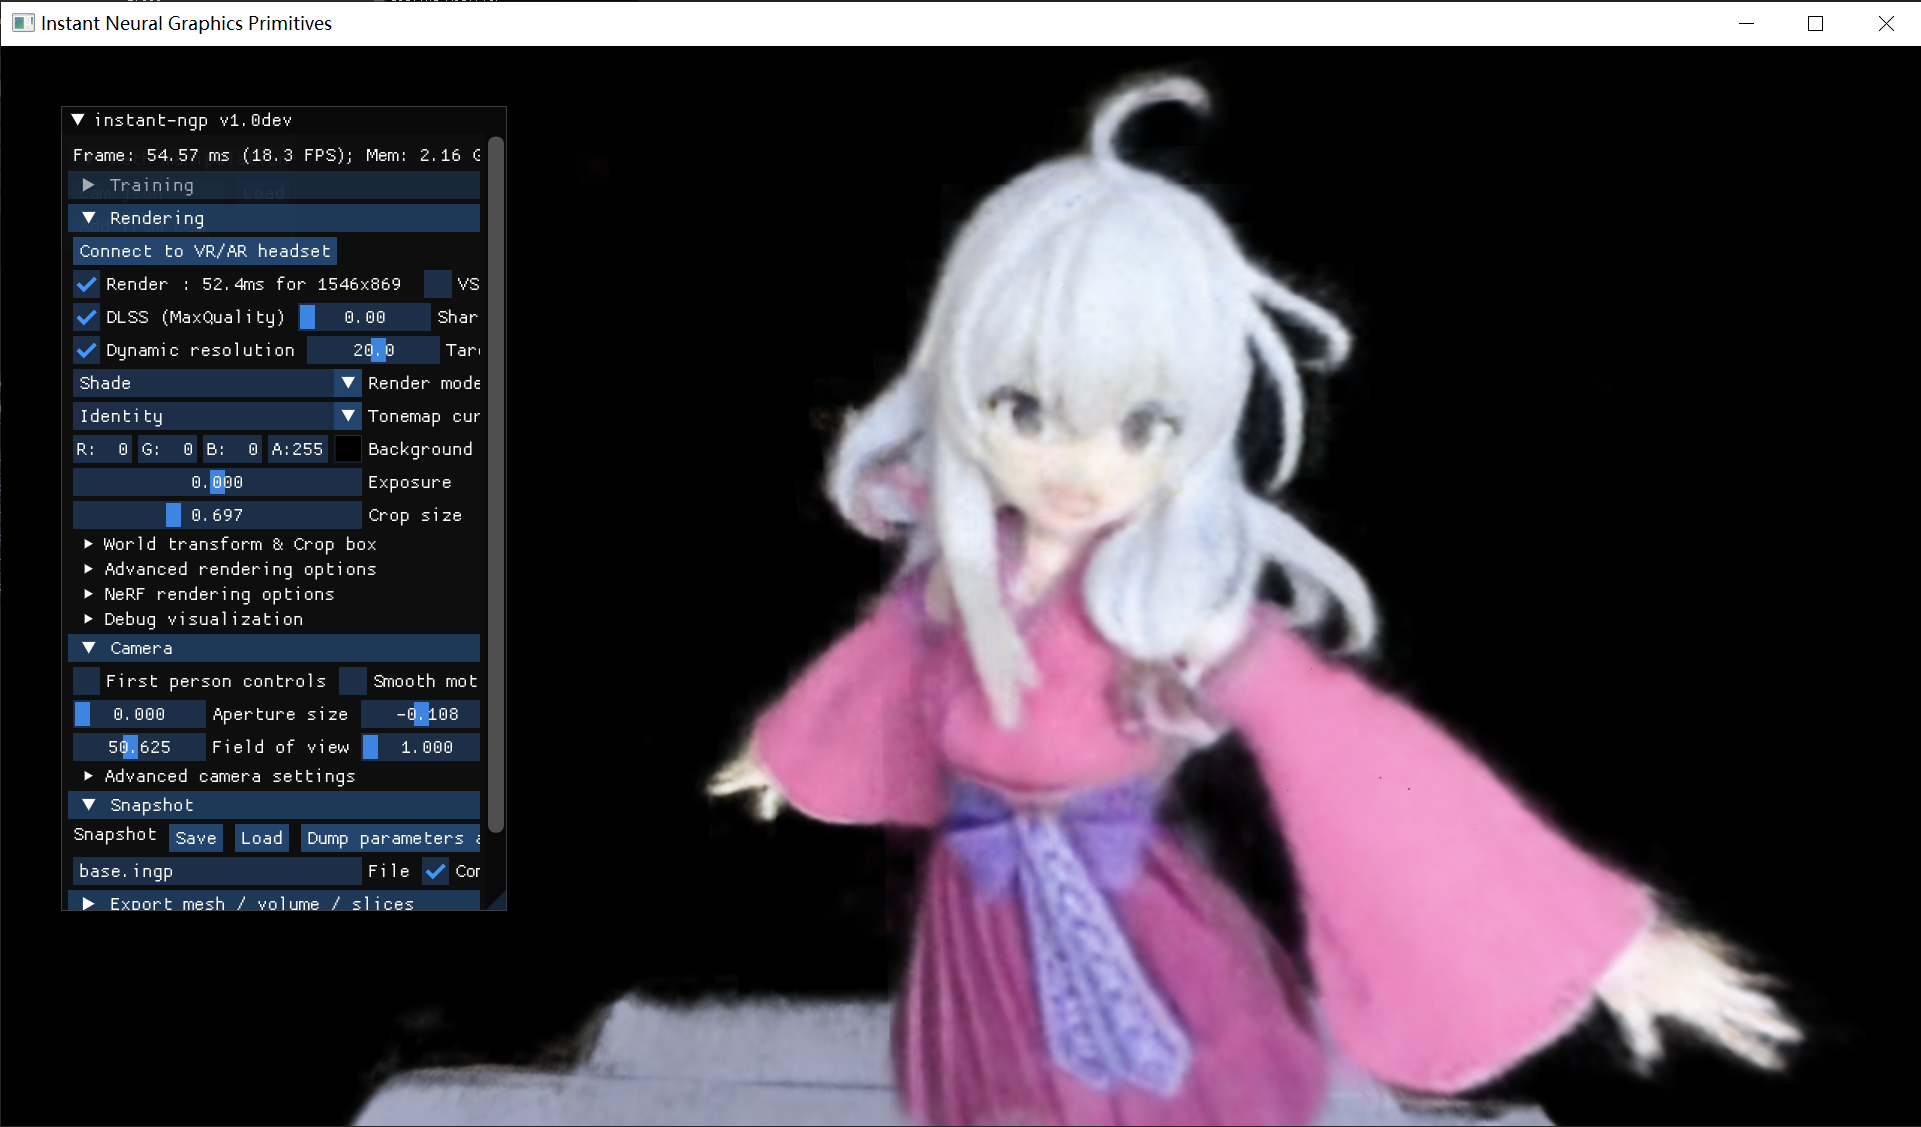Open the Tonemap curve dropdown showing Identity
This screenshot has width=1921, height=1127.
[348, 416]
